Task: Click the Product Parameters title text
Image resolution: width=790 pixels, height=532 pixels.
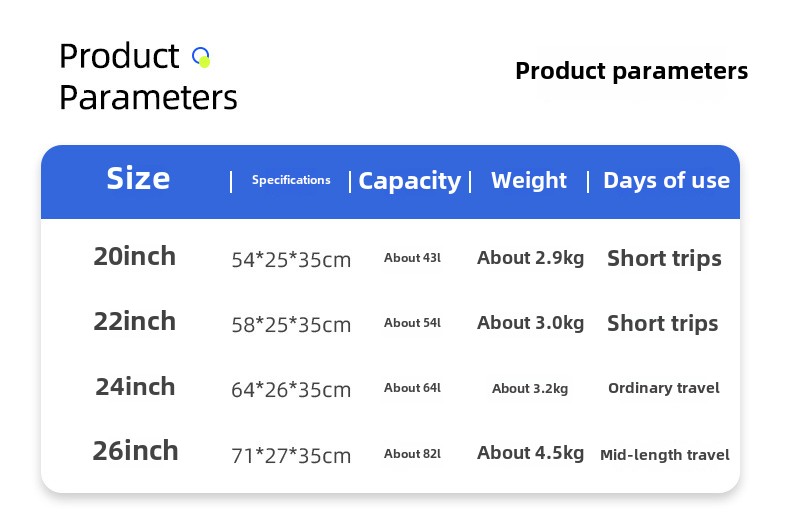Action: (147, 77)
